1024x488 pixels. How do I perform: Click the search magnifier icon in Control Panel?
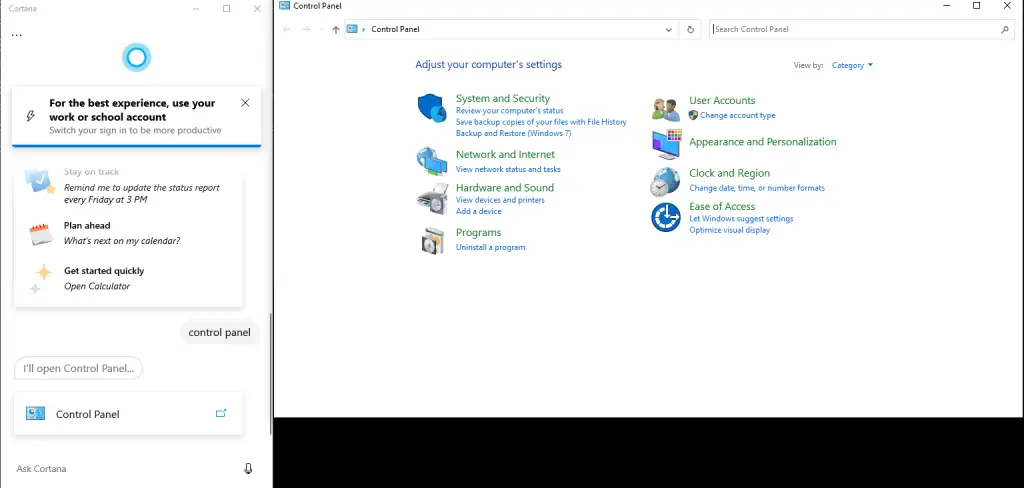pos(1004,29)
